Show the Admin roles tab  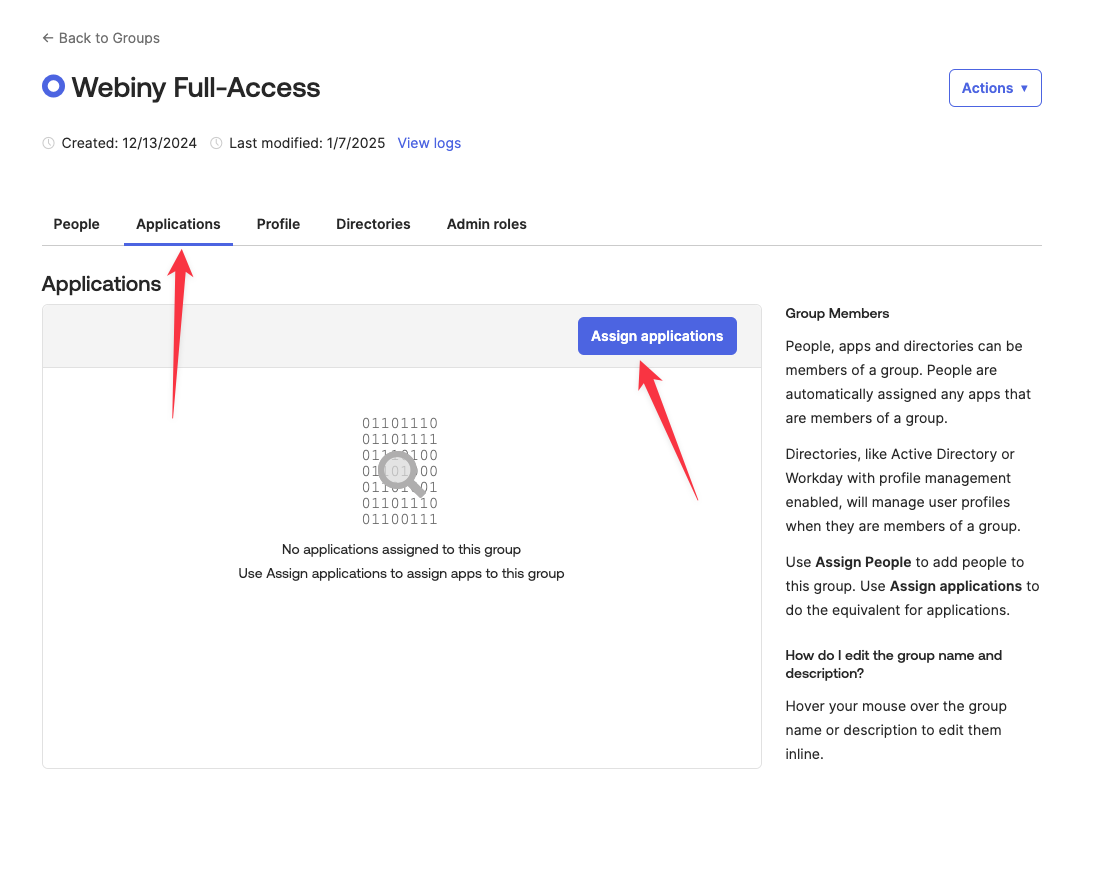pos(486,224)
